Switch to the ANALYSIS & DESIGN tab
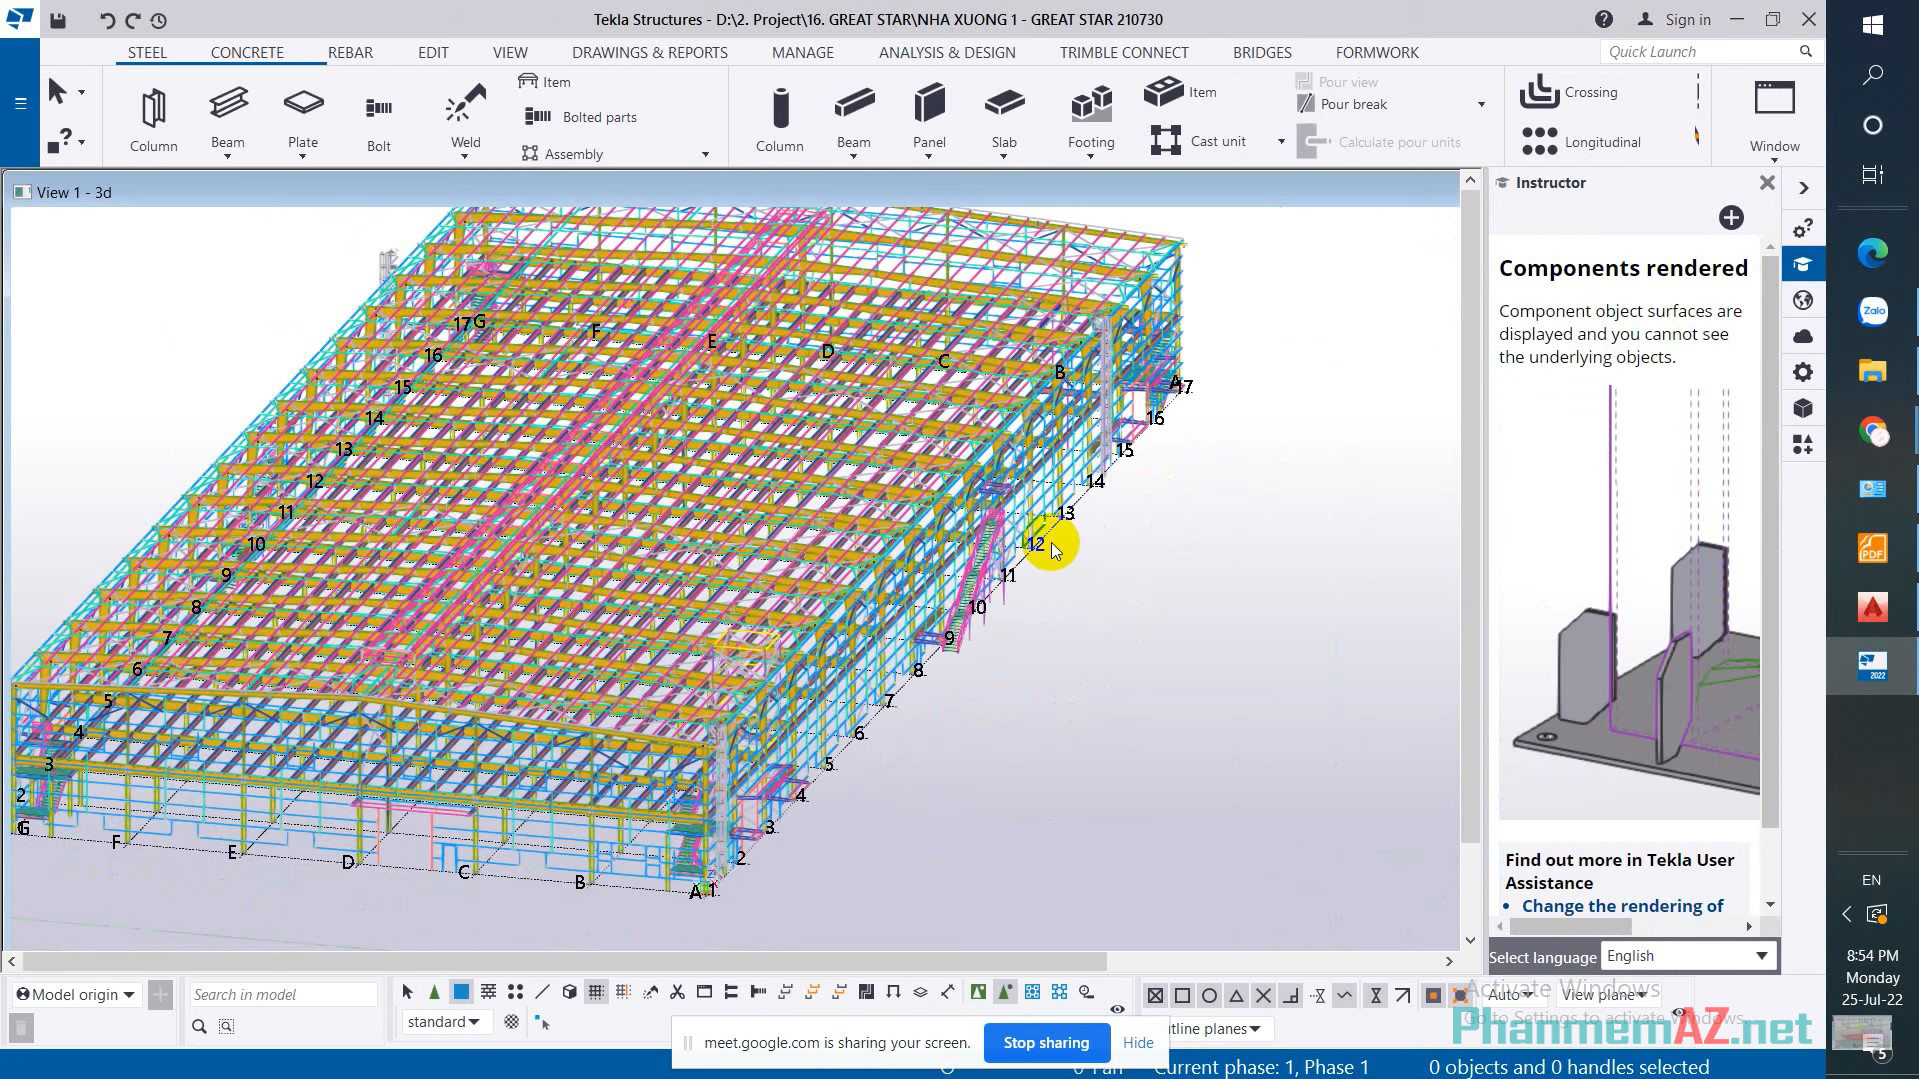This screenshot has width=1919, height=1079. (946, 52)
